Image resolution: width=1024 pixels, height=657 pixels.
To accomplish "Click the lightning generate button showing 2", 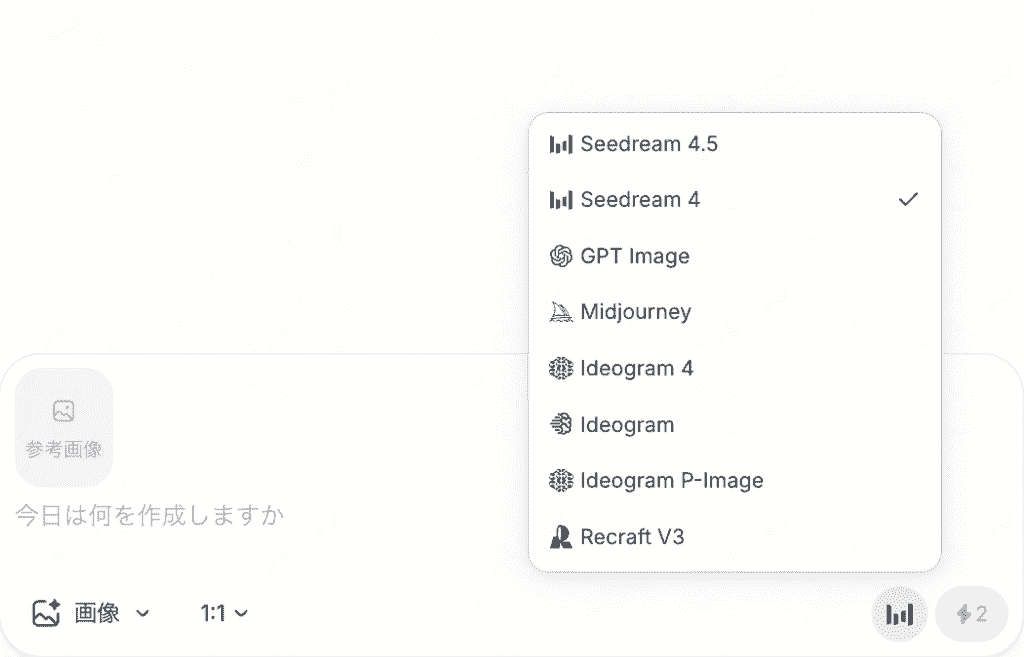I will (x=971, y=614).
